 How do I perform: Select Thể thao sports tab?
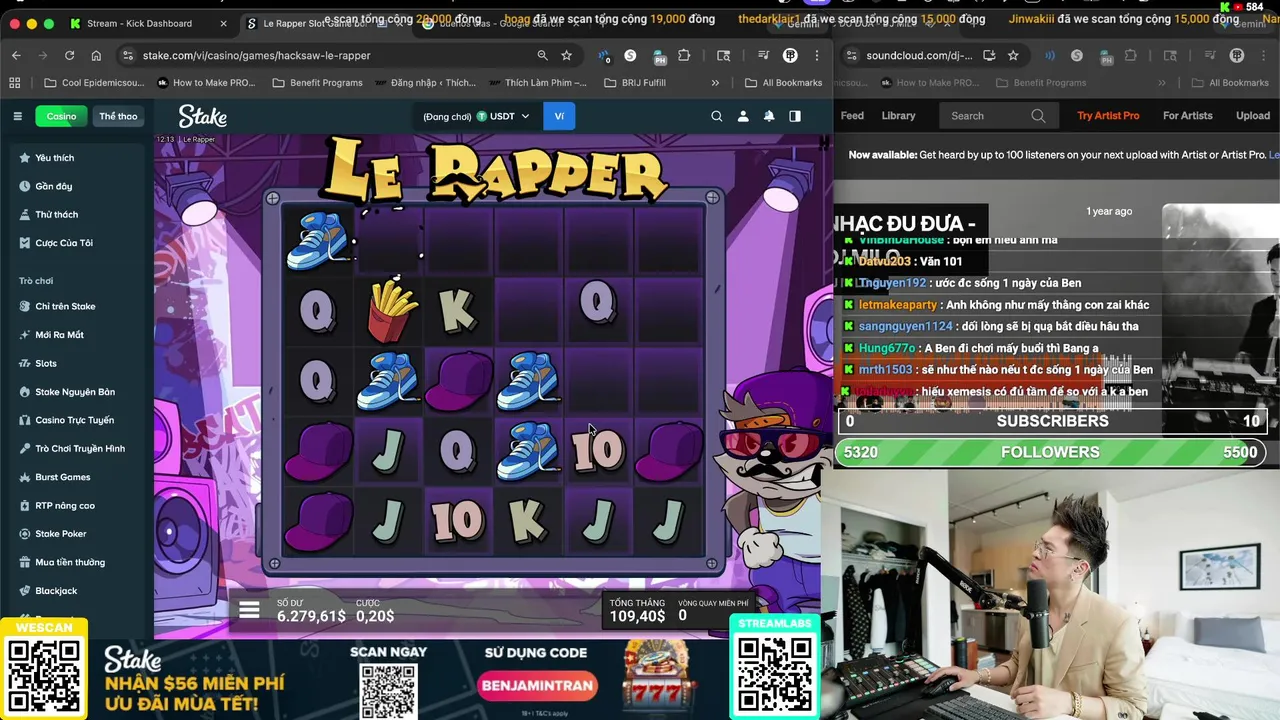[118, 116]
